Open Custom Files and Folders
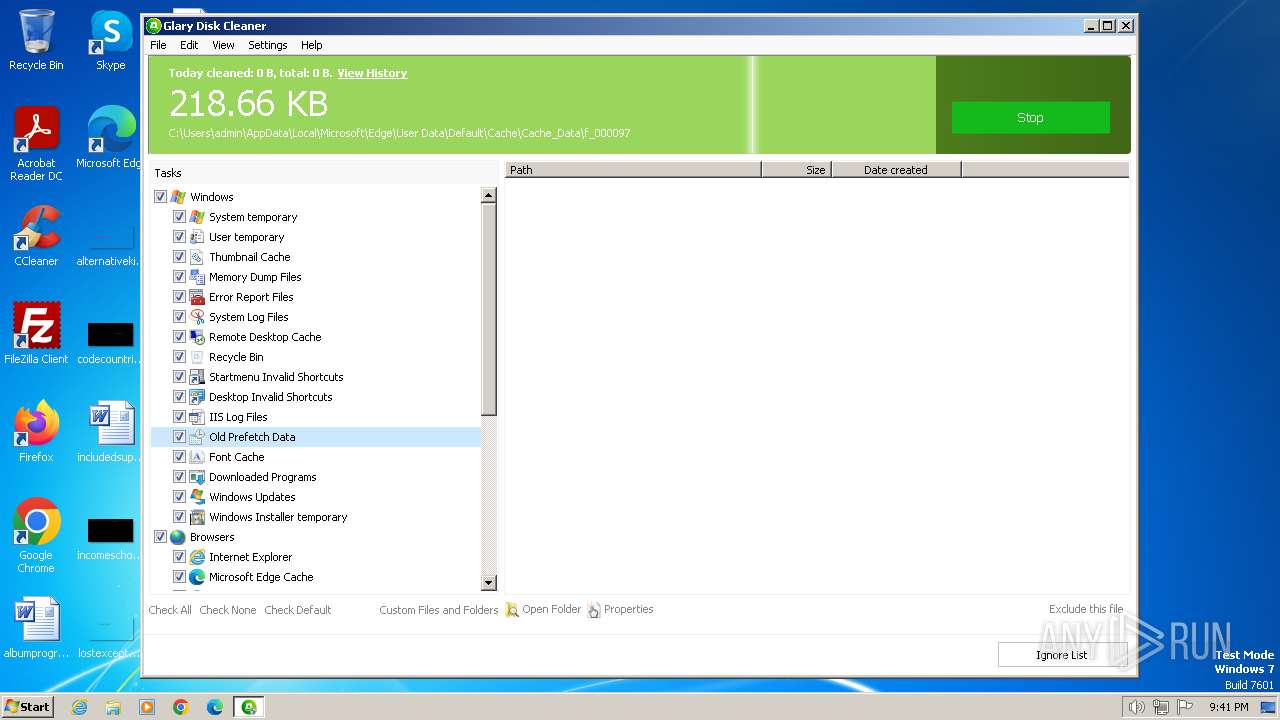 pos(438,610)
